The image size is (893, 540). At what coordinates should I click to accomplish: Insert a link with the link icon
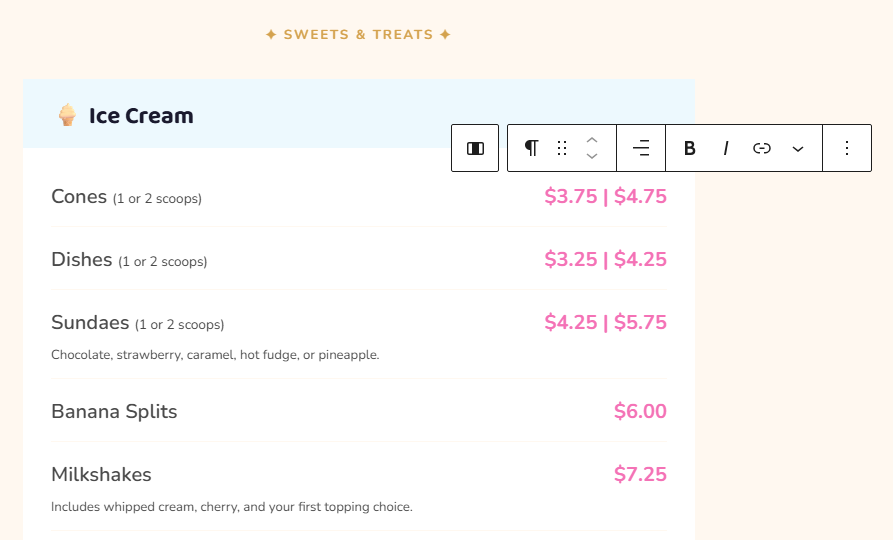coord(762,148)
